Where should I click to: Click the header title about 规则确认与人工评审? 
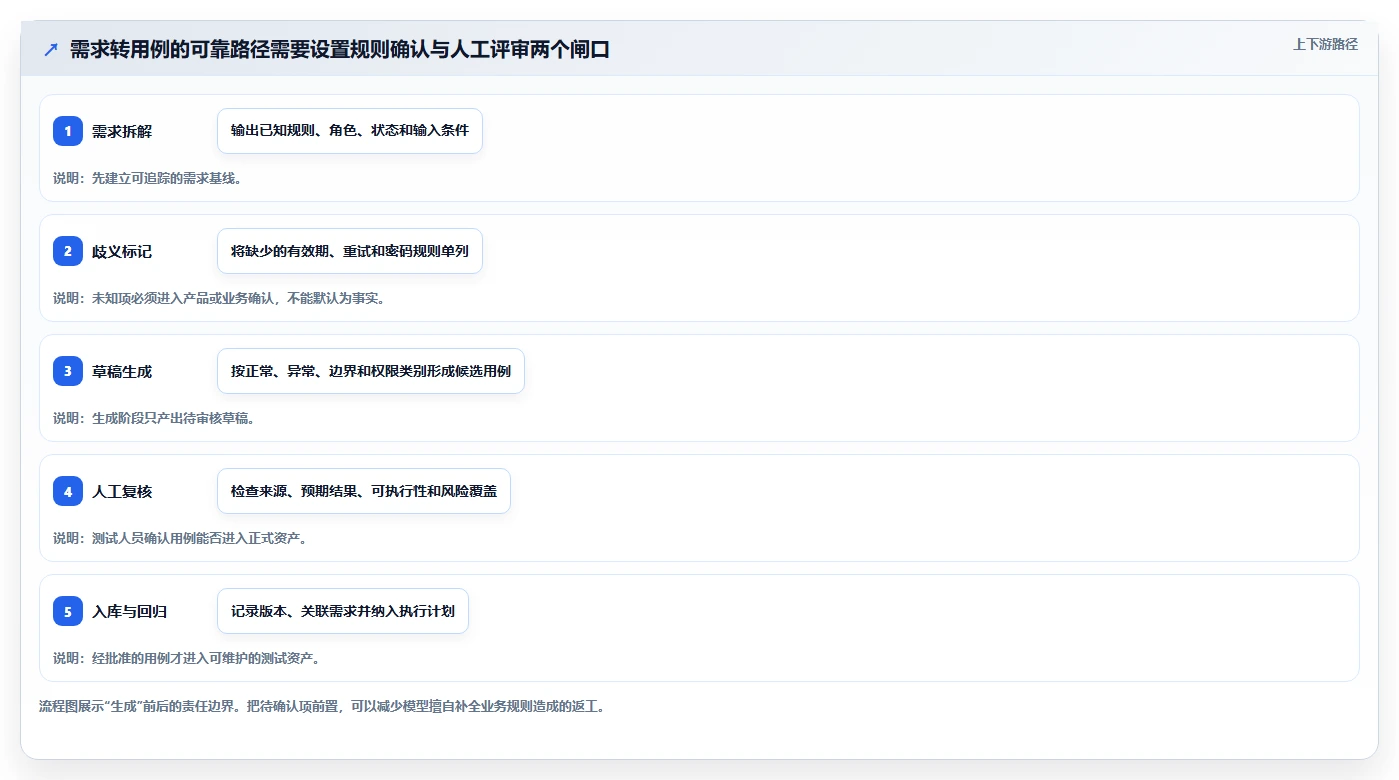click(340, 50)
